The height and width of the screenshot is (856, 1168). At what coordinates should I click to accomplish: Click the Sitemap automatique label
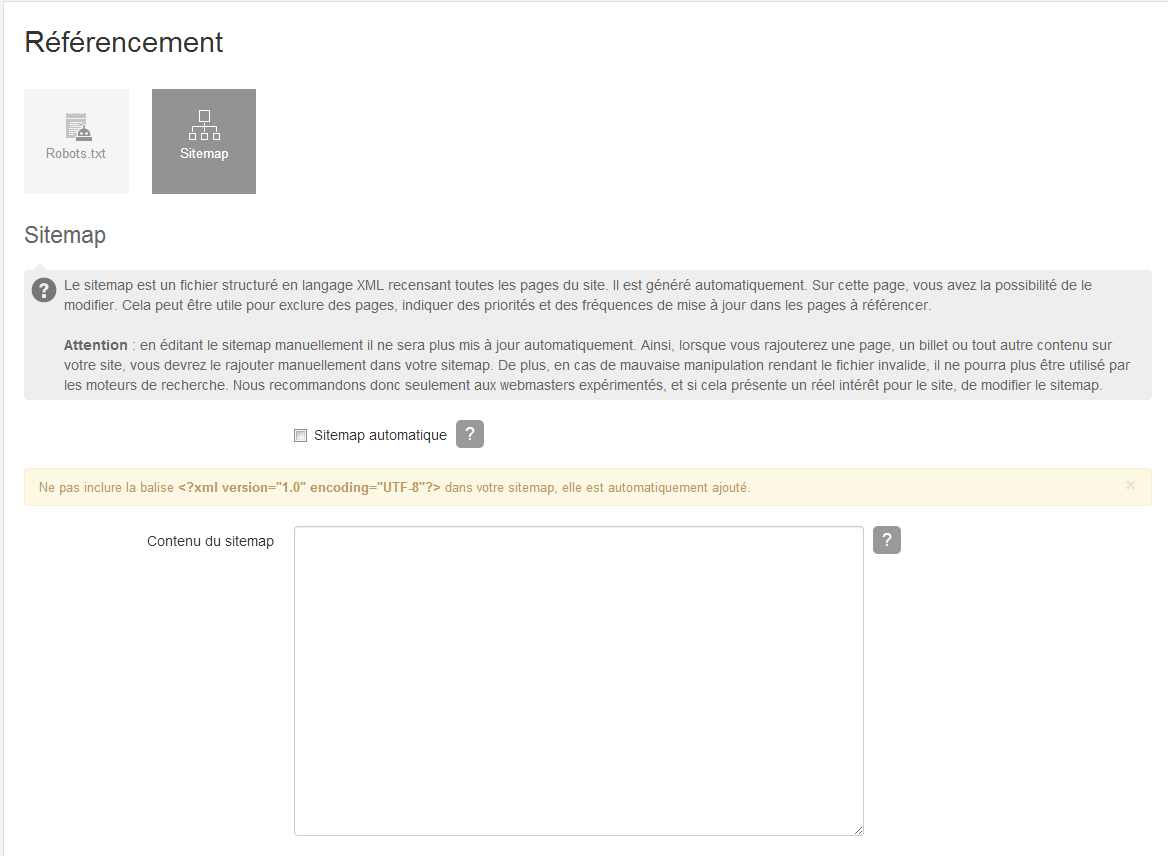(380, 435)
